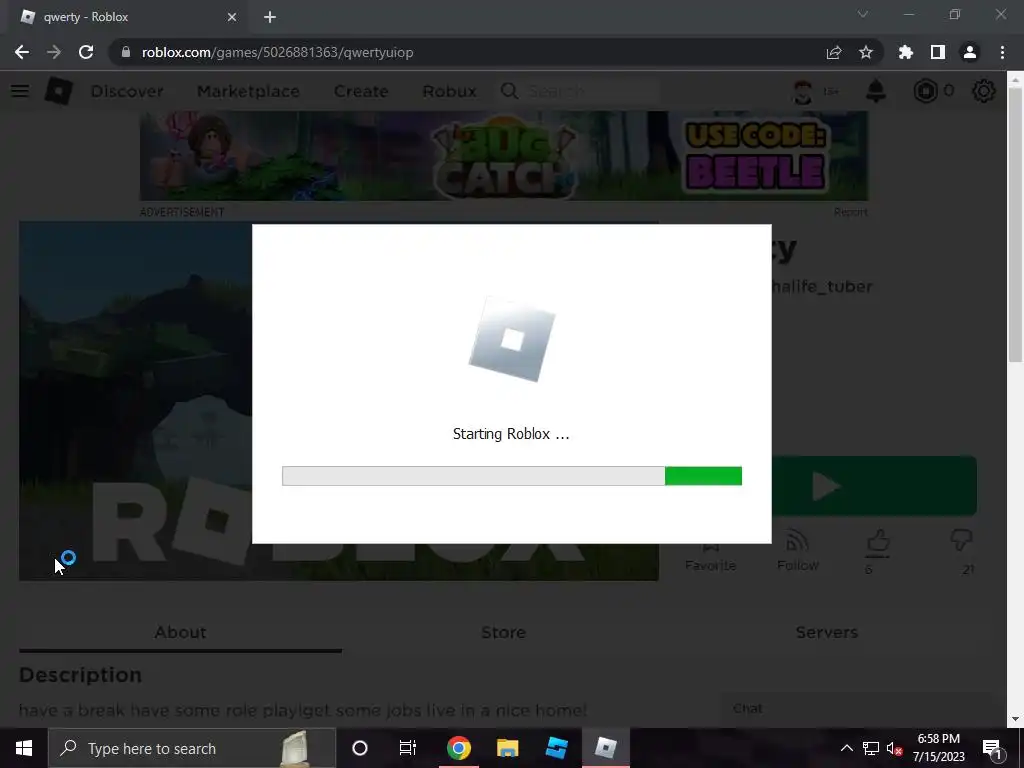
Task: Open the Discover page
Action: (x=127, y=91)
